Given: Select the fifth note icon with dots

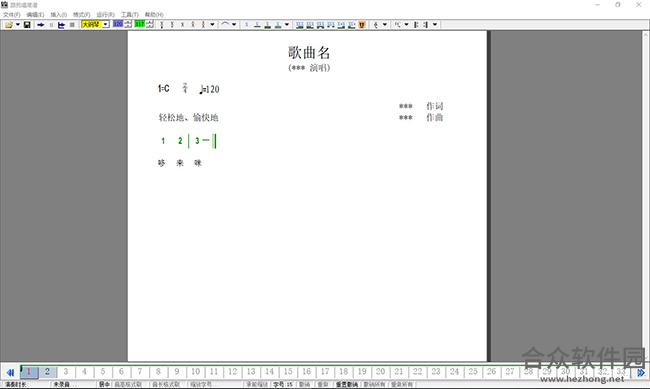Looking at the screenshot, I should tap(203, 25).
